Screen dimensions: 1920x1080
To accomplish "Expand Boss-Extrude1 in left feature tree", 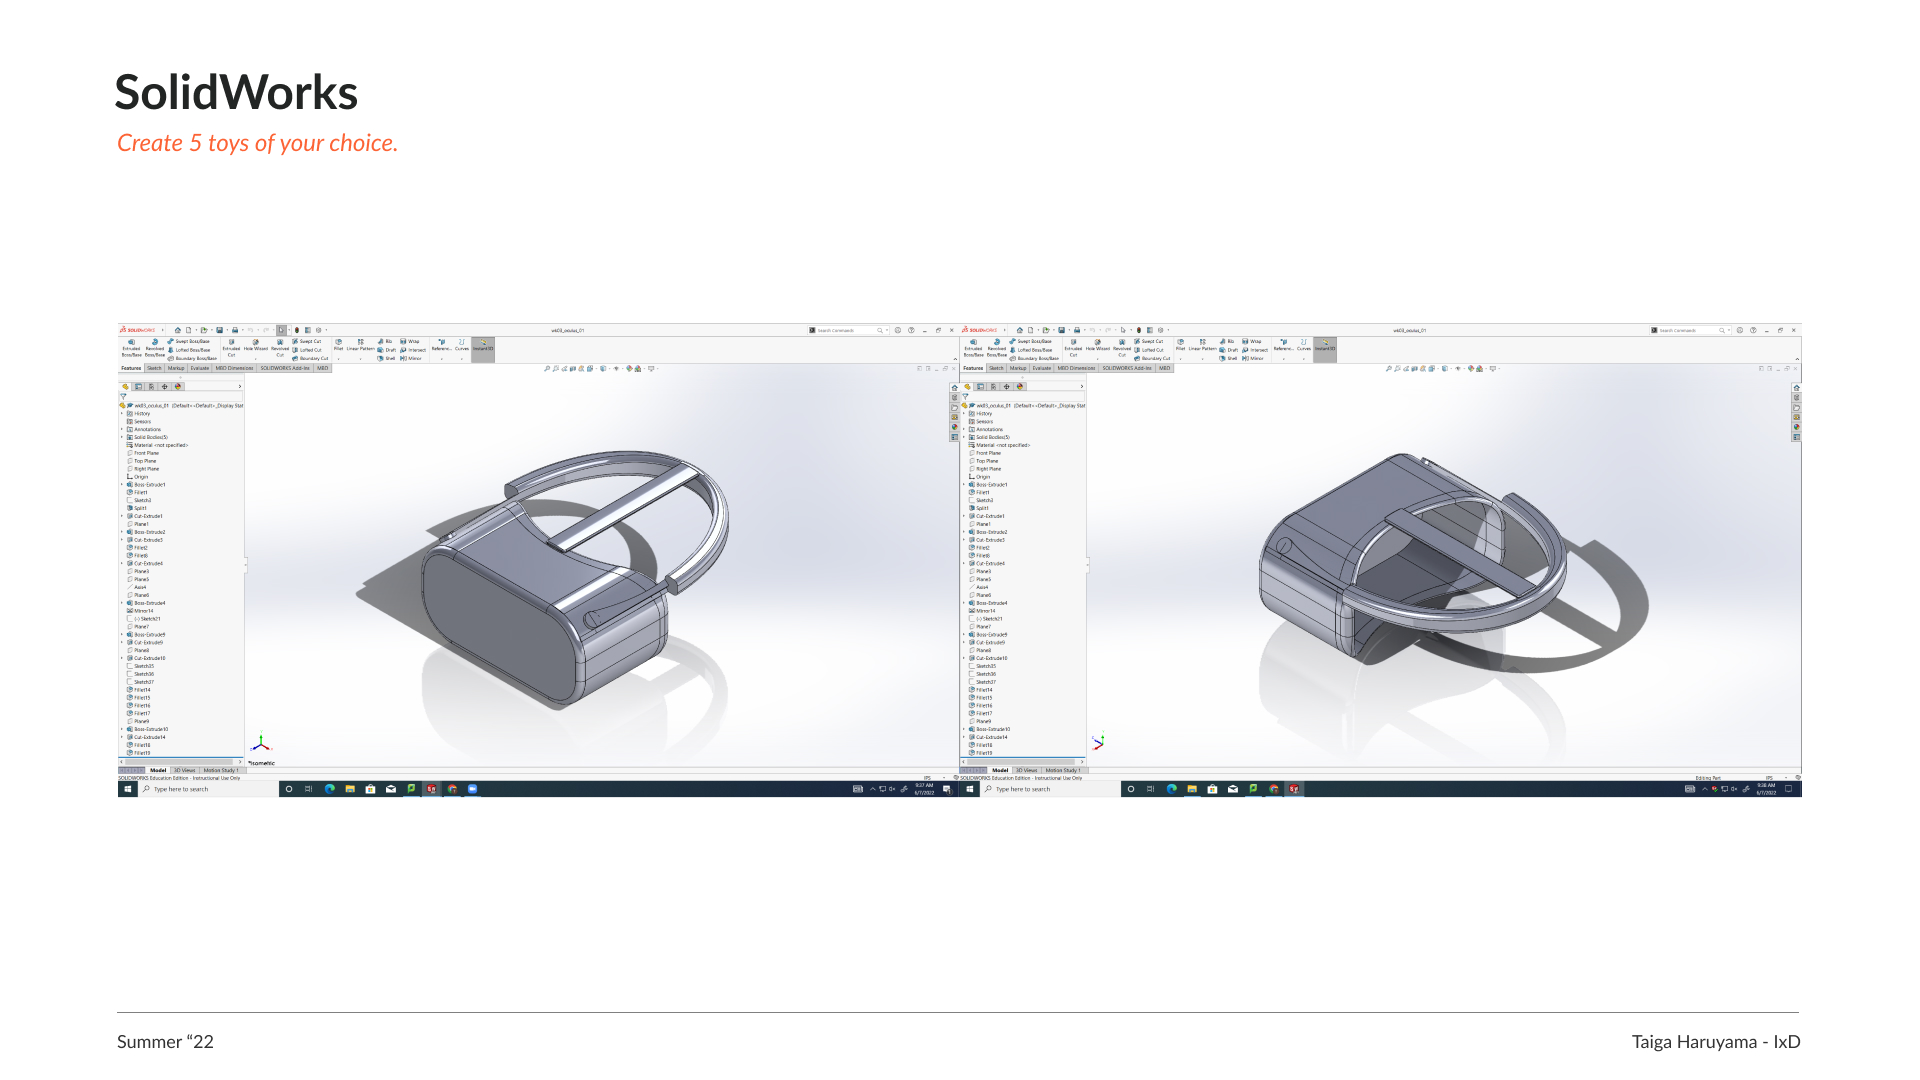I will tap(122, 485).
